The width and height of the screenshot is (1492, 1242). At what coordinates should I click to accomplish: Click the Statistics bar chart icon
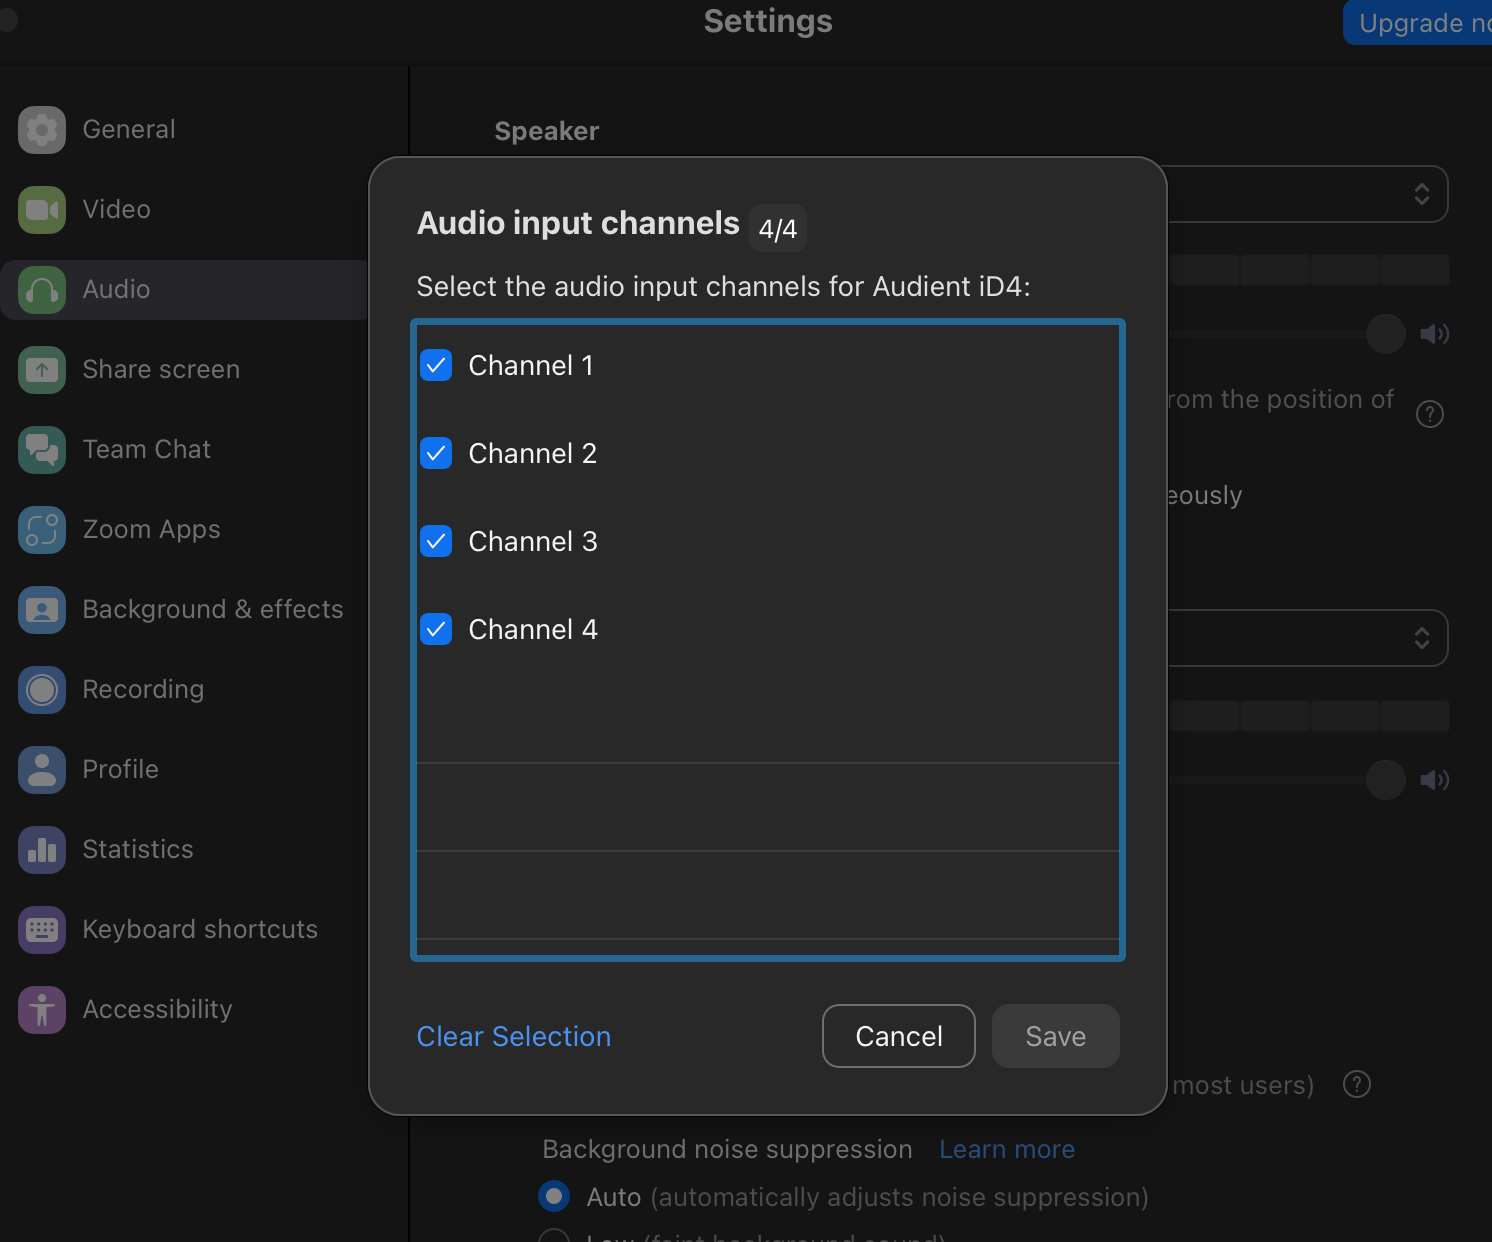[x=42, y=850]
